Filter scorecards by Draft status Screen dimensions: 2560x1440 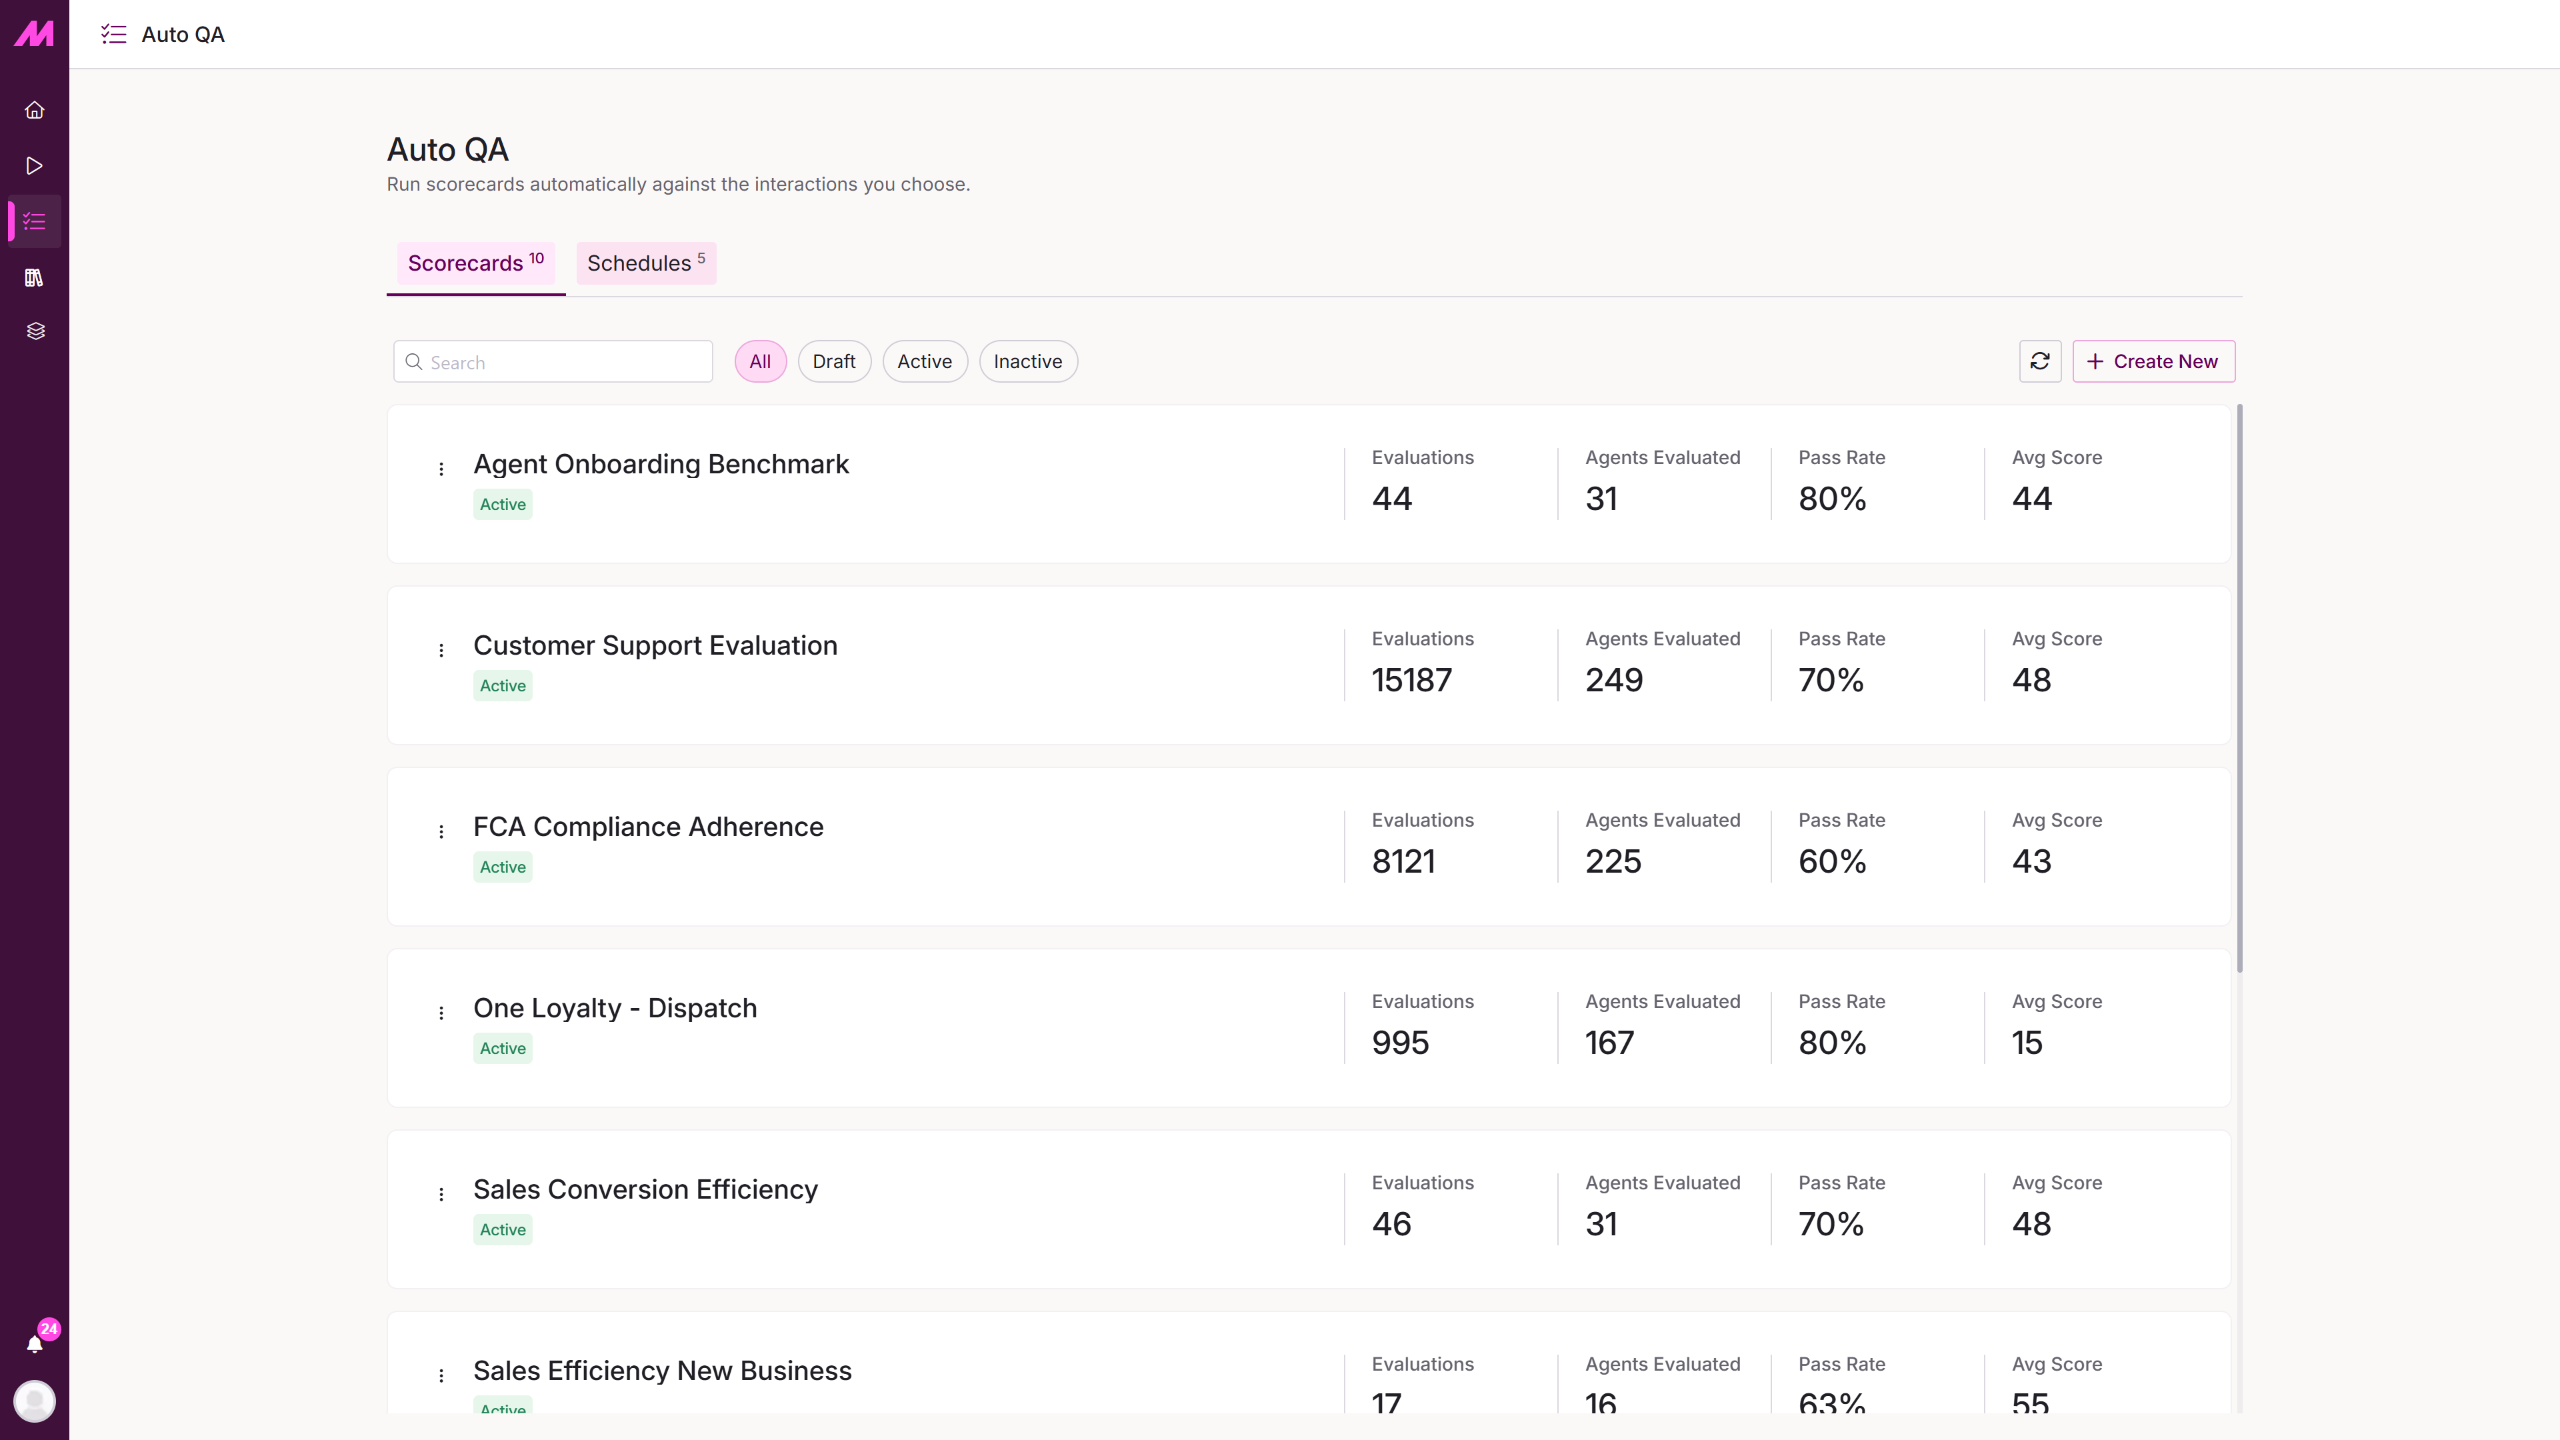point(834,361)
